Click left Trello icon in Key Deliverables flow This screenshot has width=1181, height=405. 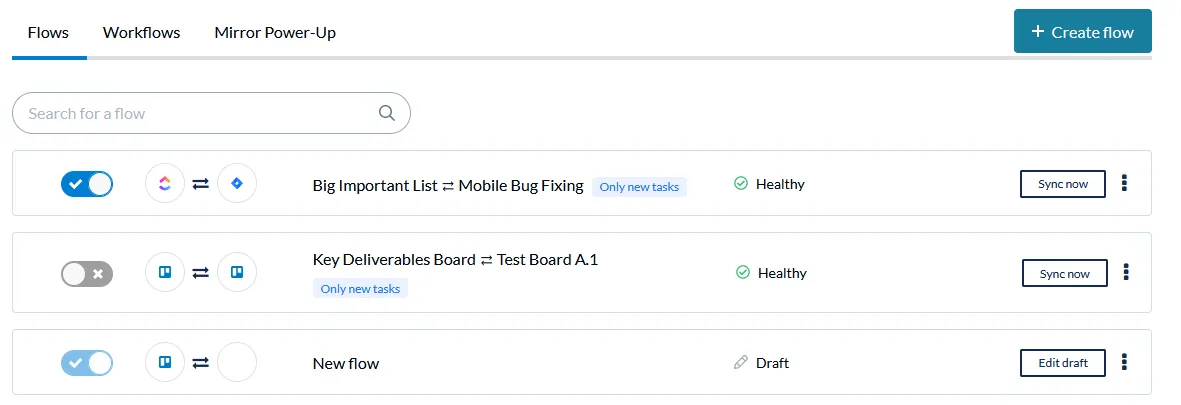(x=165, y=272)
